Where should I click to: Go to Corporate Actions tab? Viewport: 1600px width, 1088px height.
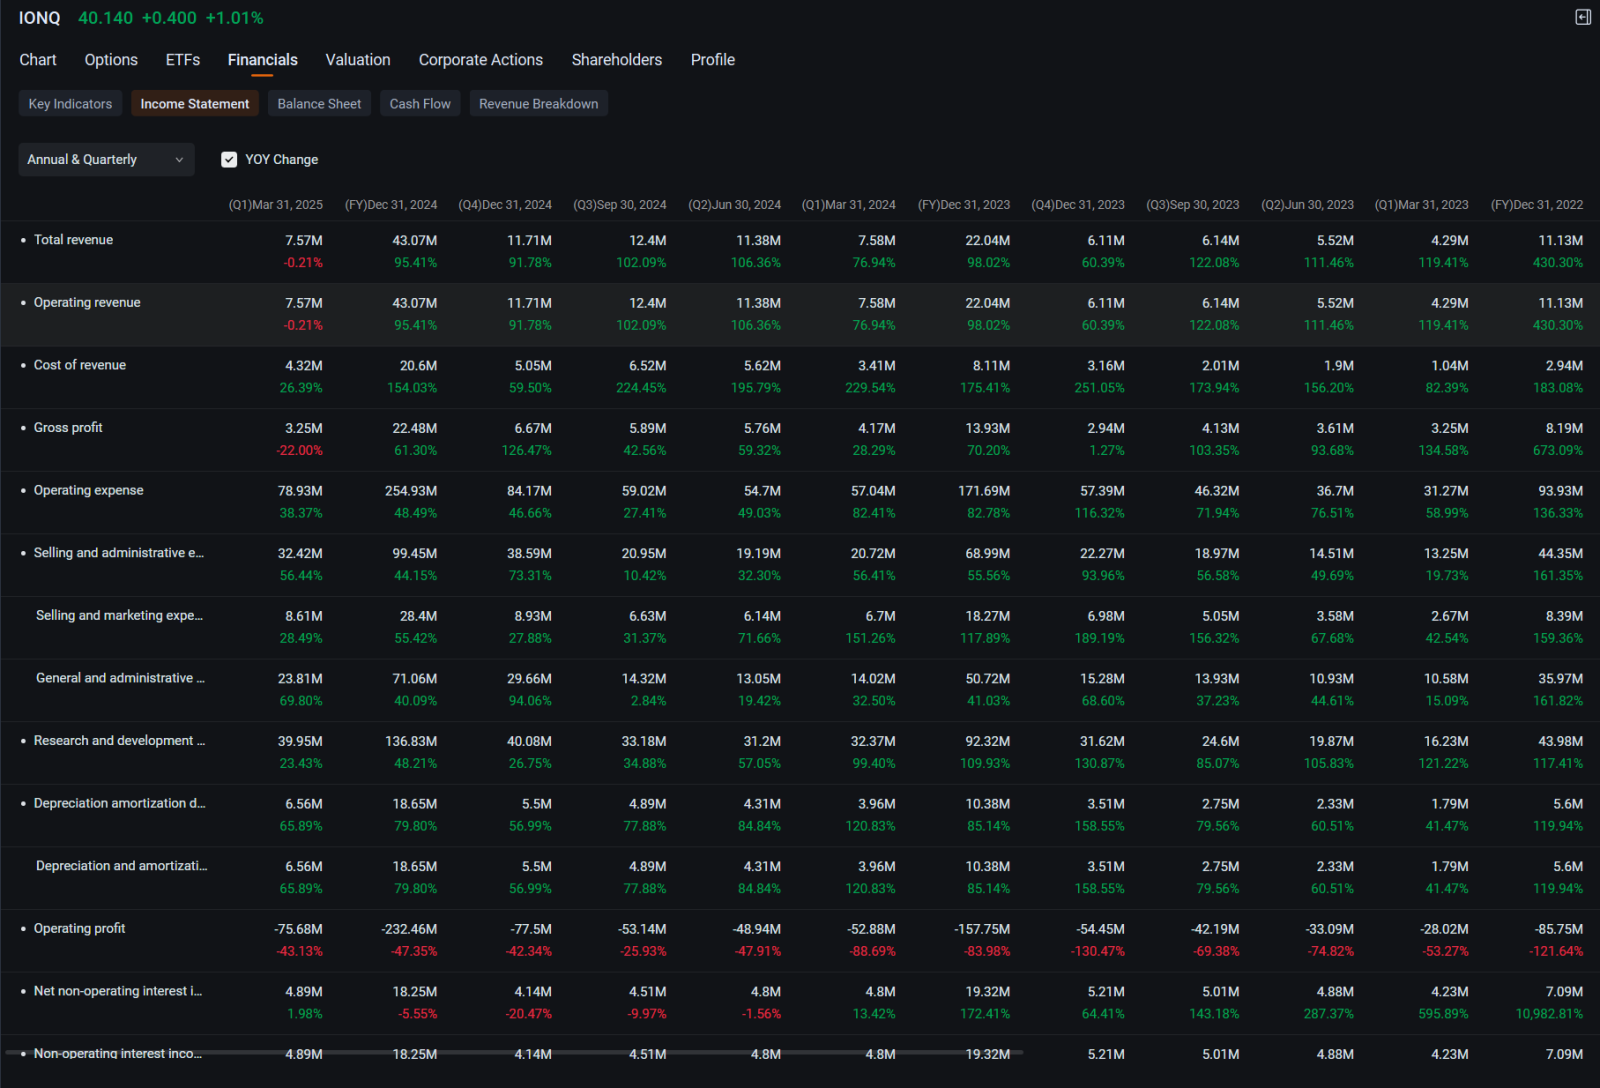tap(481, 60)
